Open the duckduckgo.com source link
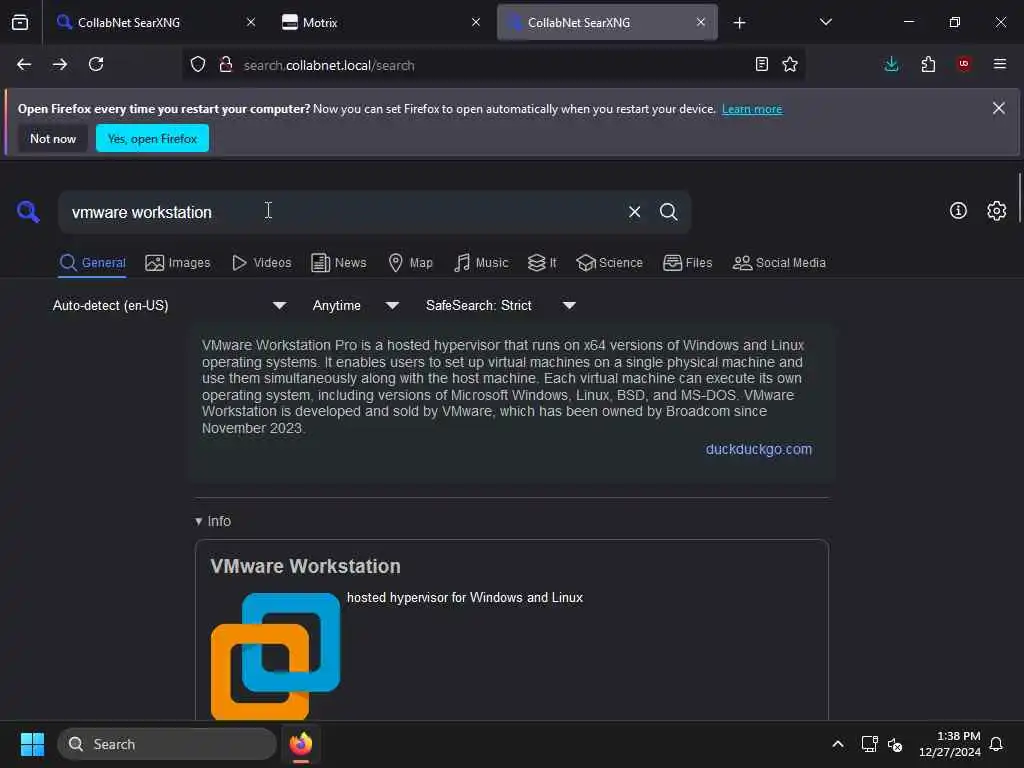Viewport: 1024px width, 768px height. pyautogui.click(x=759, y=449)
